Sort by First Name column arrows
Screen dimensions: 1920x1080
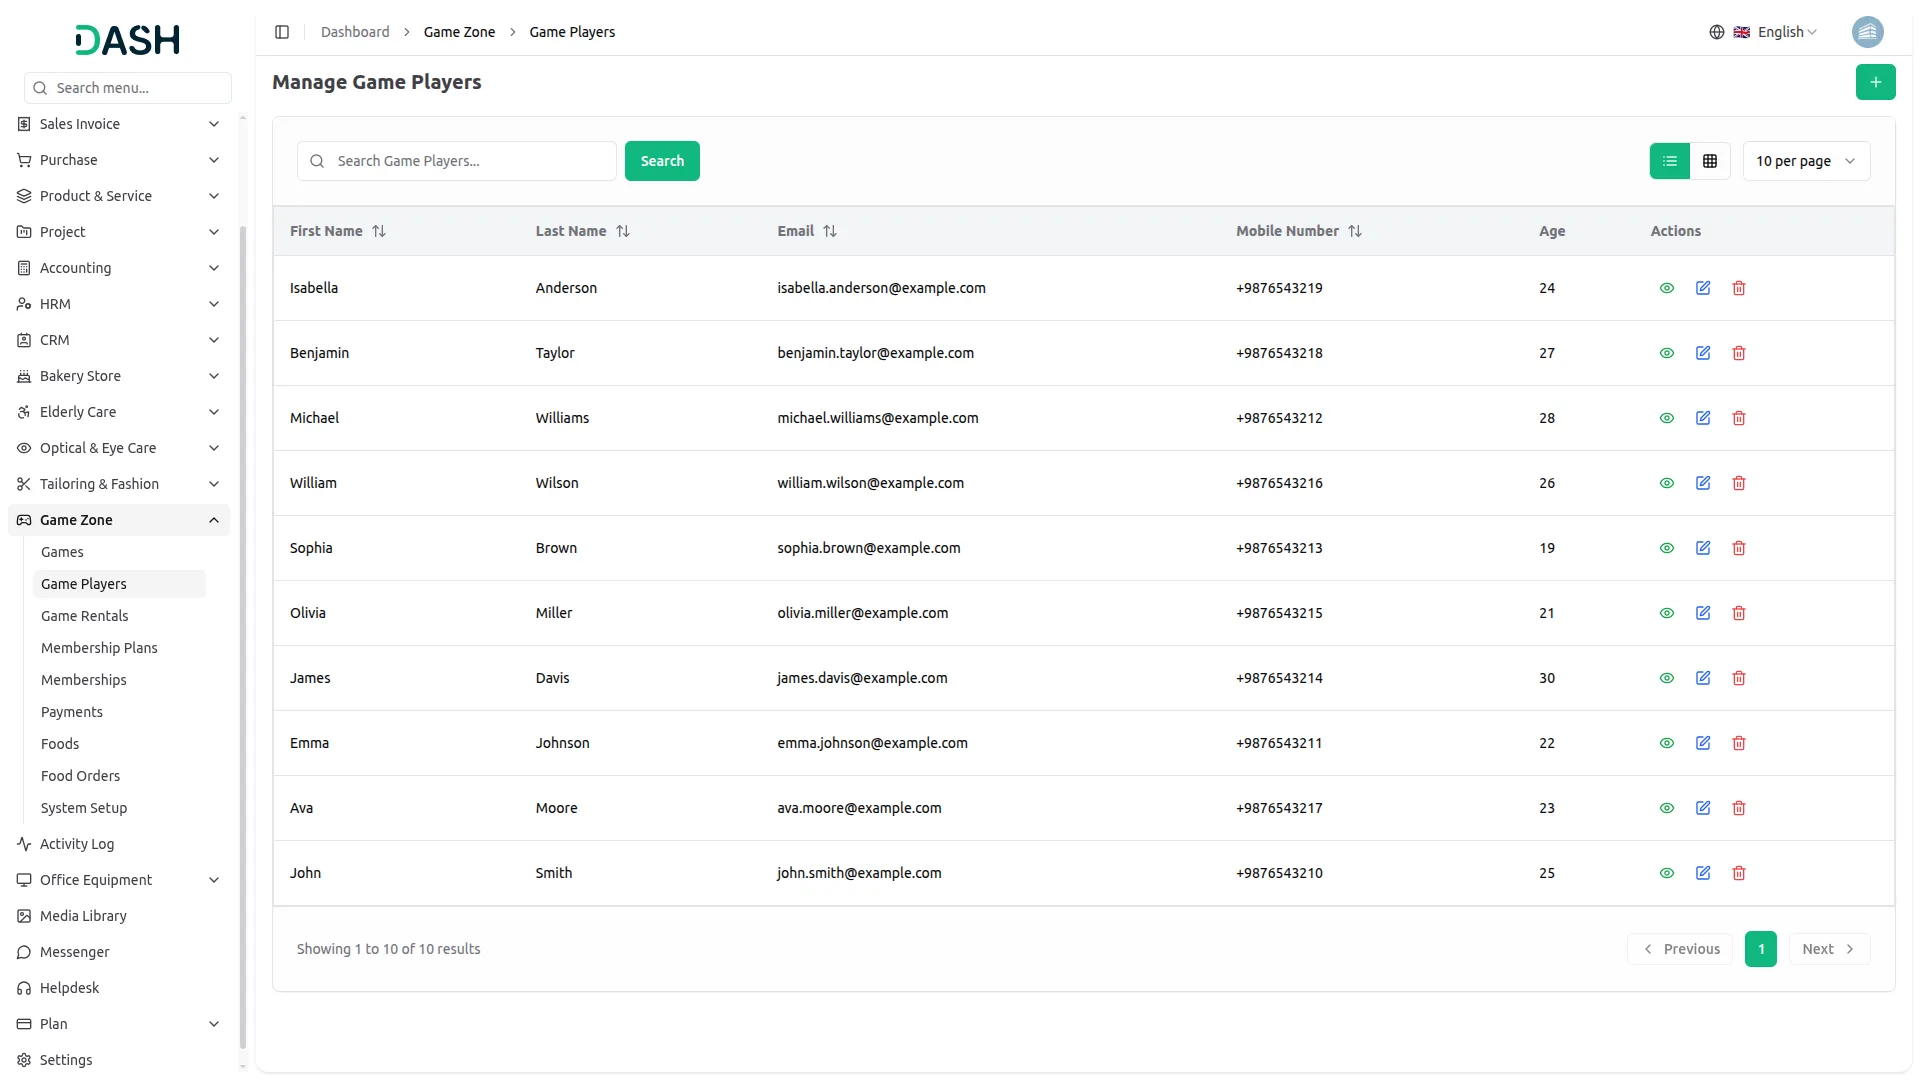pyautogui.click(x=379, y=231)
